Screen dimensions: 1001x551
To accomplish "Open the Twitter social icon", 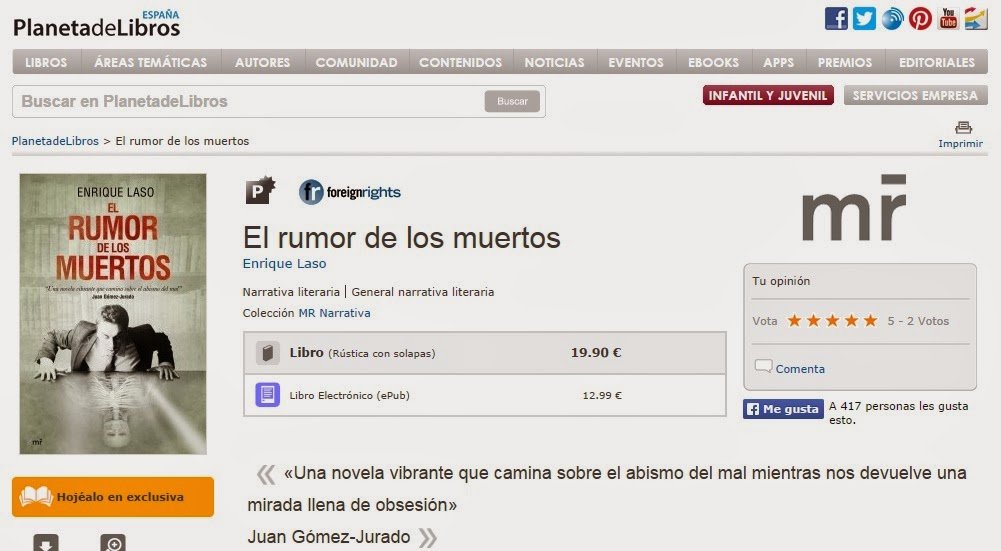I will pyautogui.click(x=864, y=19).
